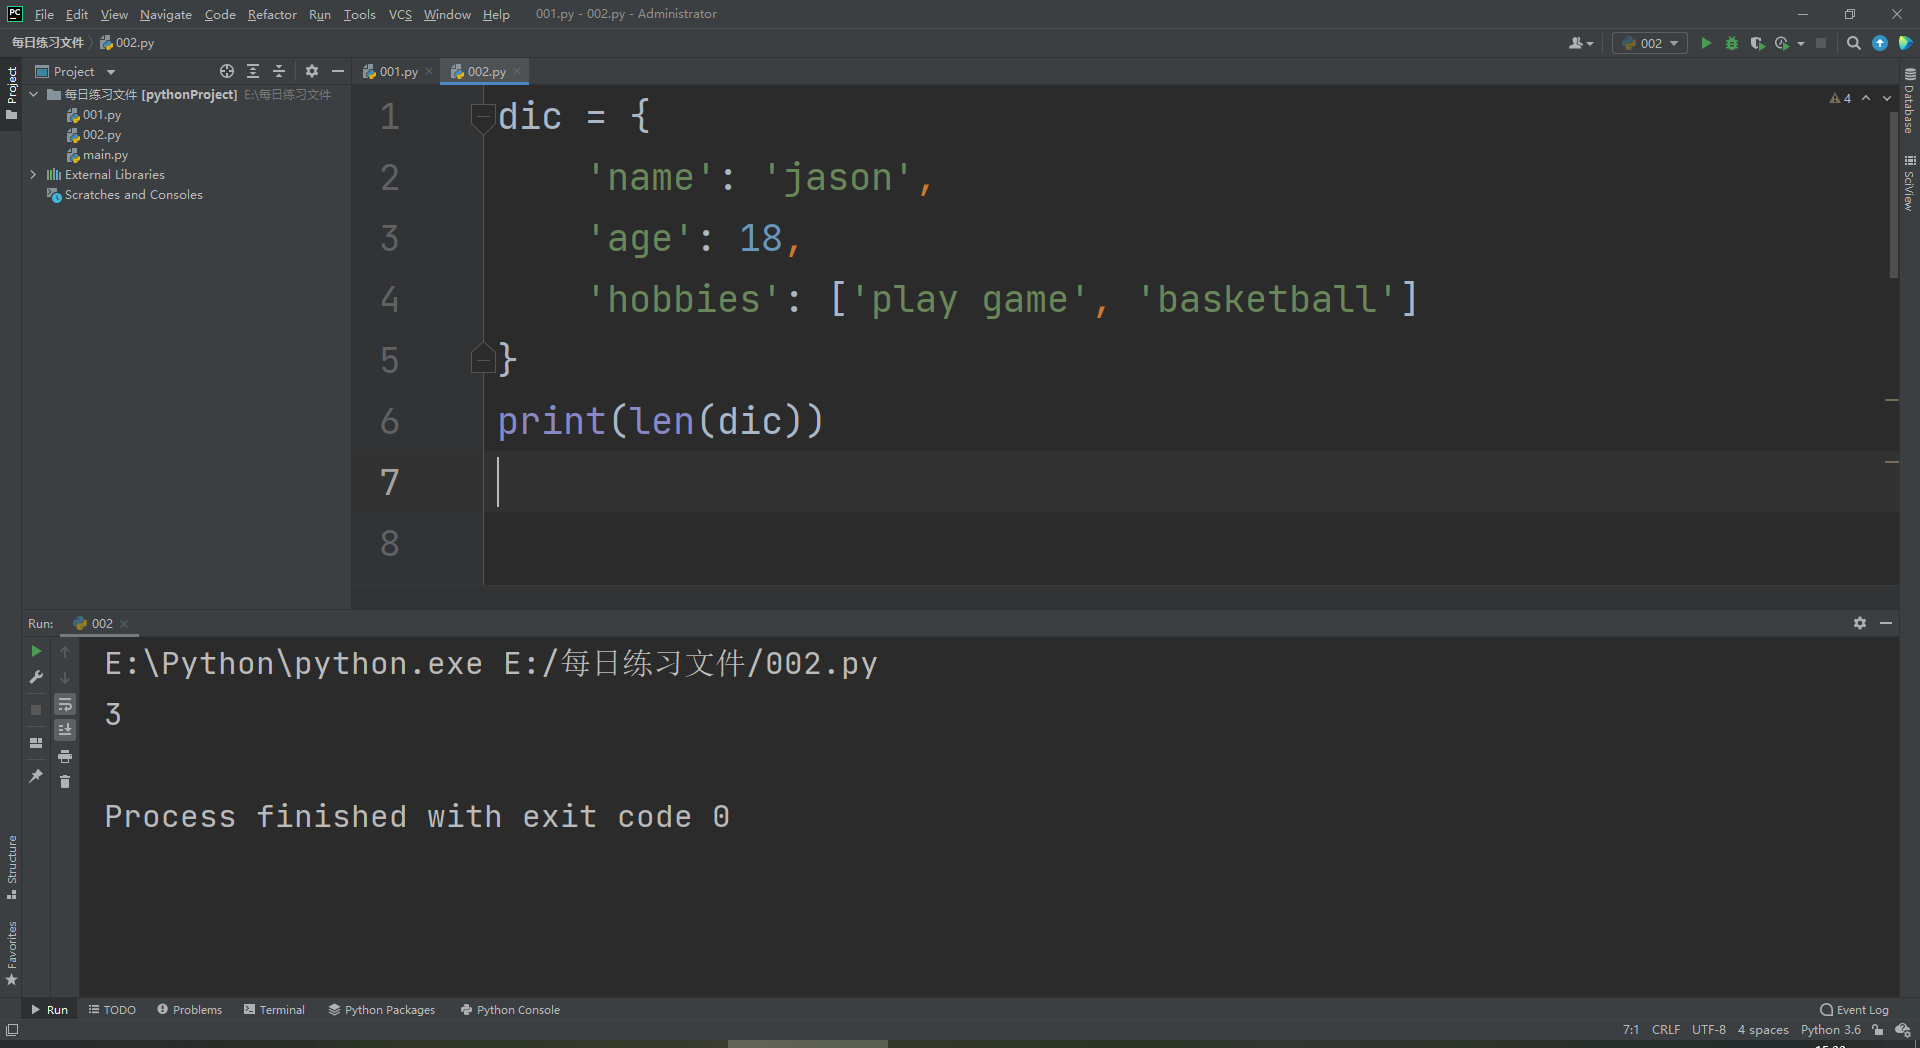Open the VCS menu
Viewport: 1920px width, 1048px height.
point(400,14)
